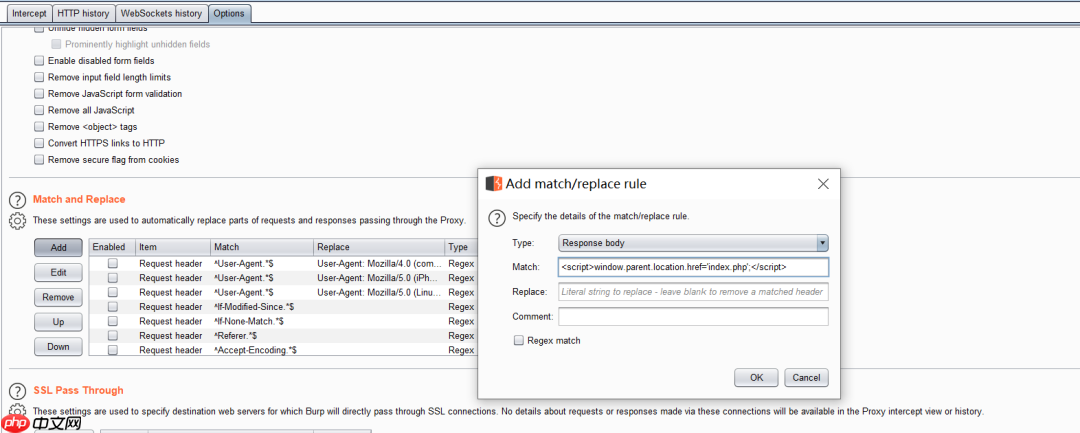Click the Add rule button
Viewport: 1080px width, 433px height.
[x=58, y=247]
